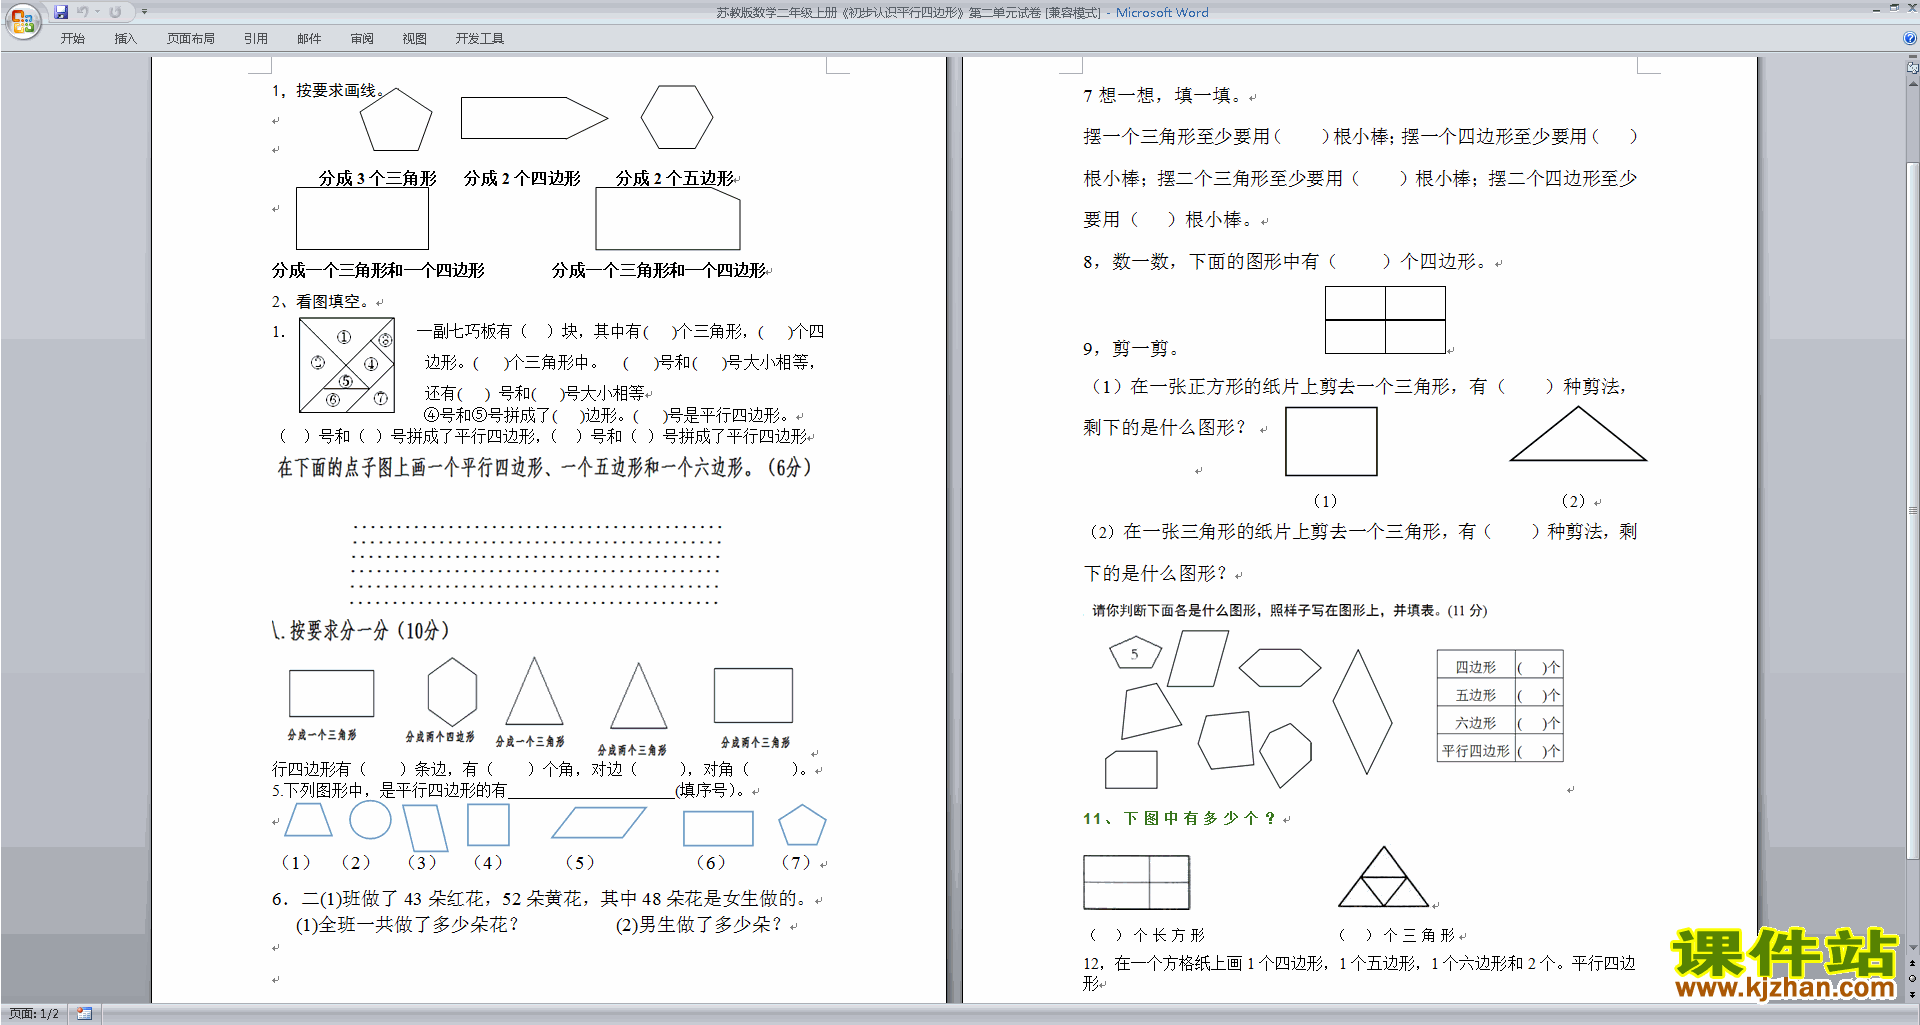Open the round Office button menu
This screenshot has width=1920, height=1025.
pyautogui.click(x=22, y=20)
